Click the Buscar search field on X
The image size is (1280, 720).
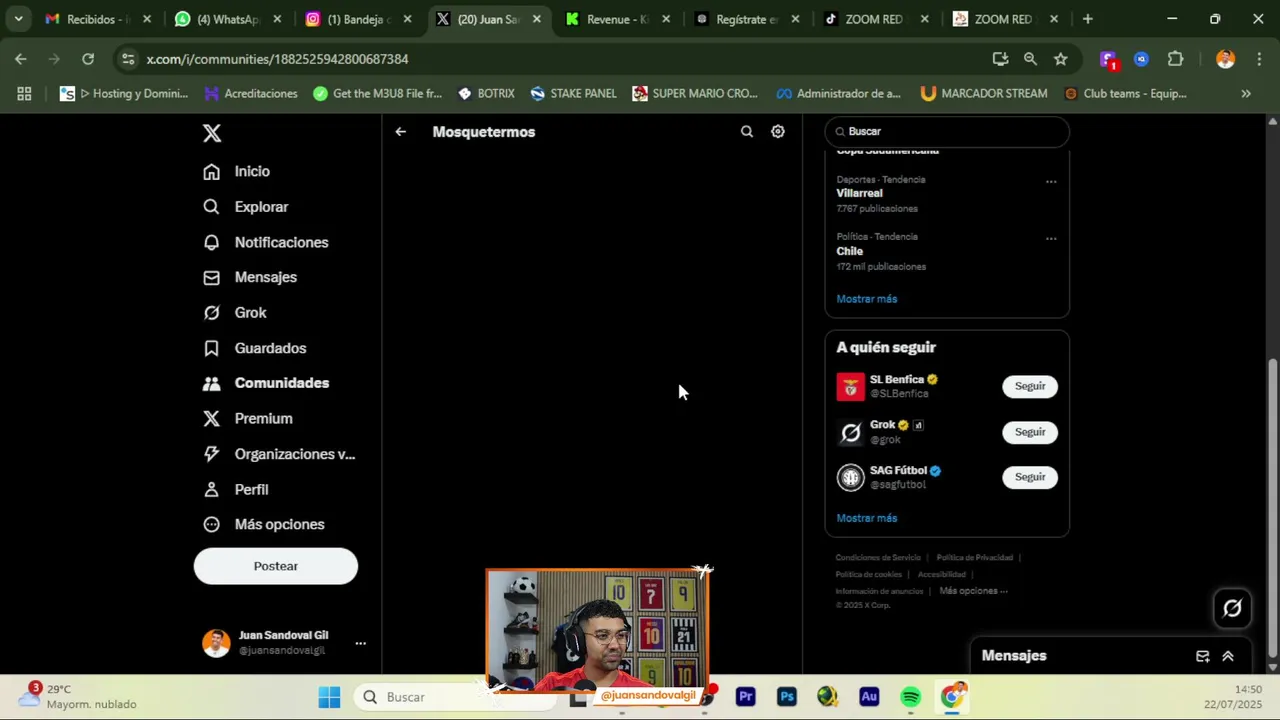point(947,131)
